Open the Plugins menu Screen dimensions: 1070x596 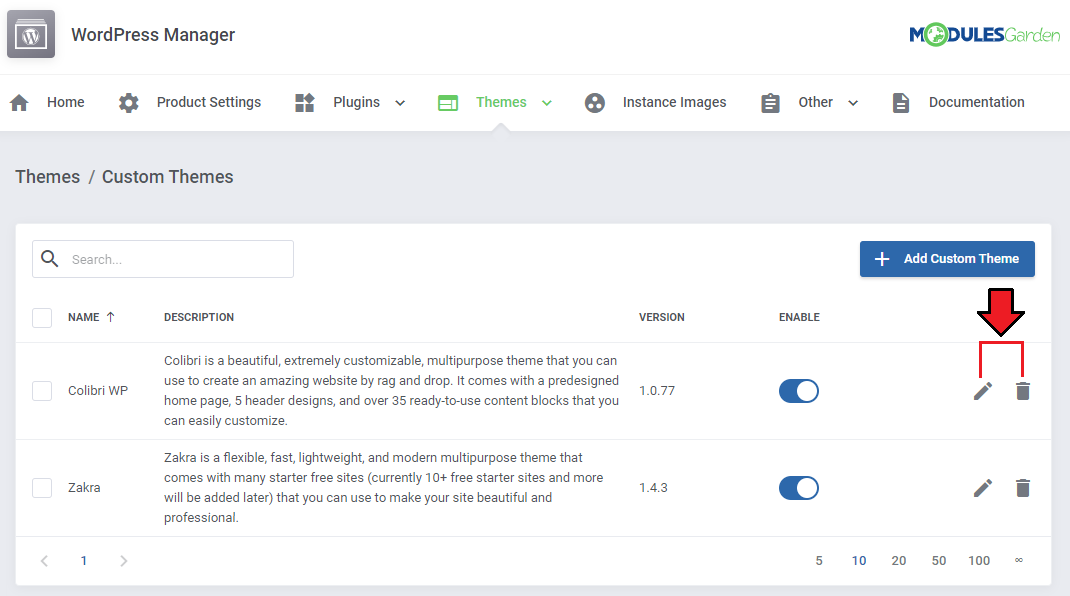(x=356, y=102)
